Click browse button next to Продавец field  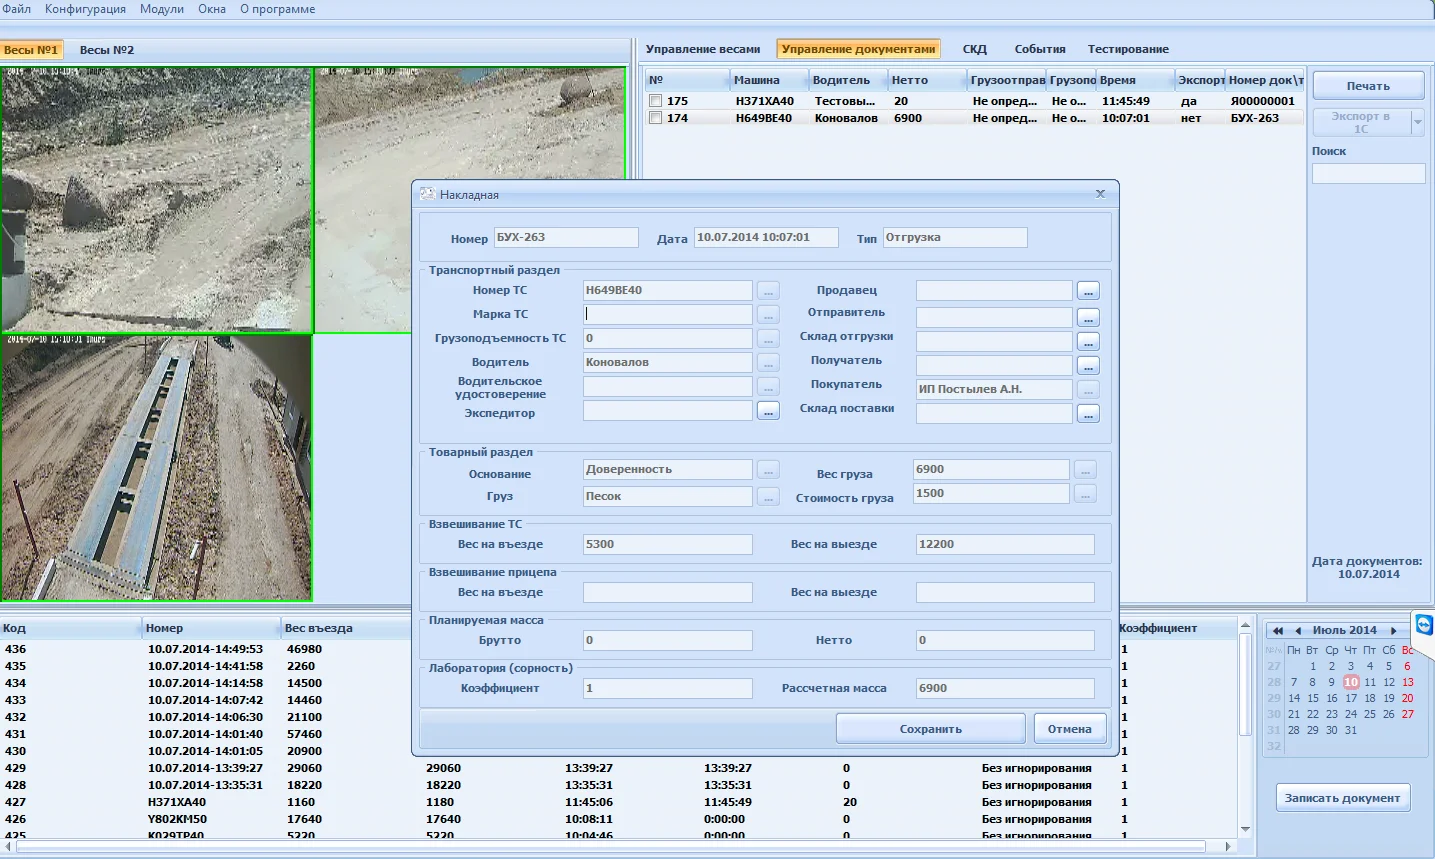click(x=1088, y=291)
